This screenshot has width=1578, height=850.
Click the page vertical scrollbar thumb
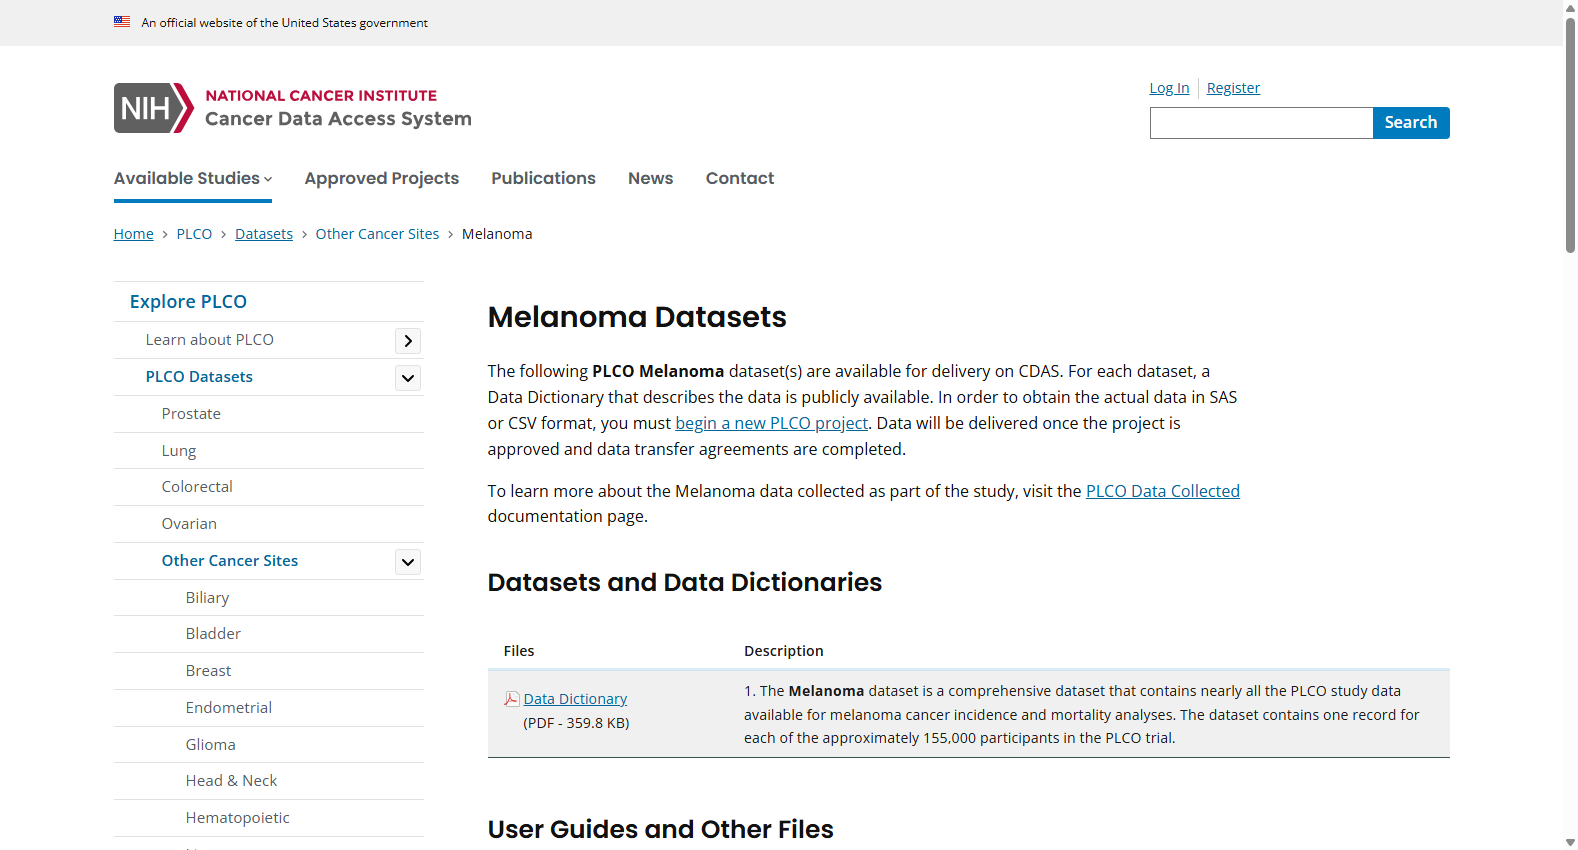(1570, 135)
